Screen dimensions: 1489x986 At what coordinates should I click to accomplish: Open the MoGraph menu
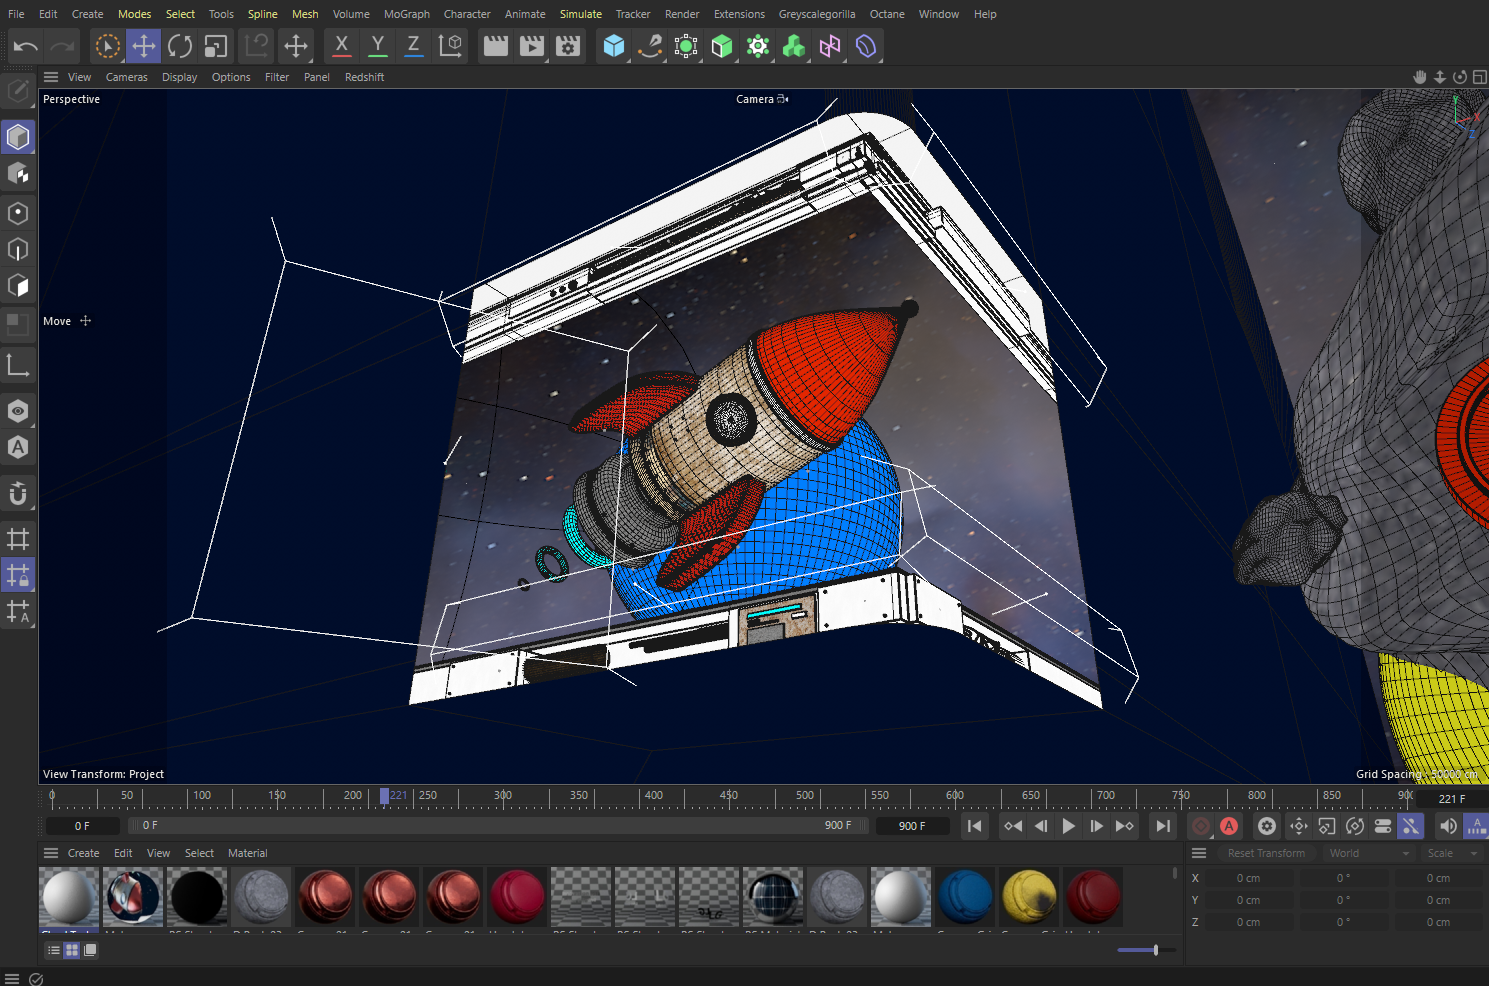(407, 14)
